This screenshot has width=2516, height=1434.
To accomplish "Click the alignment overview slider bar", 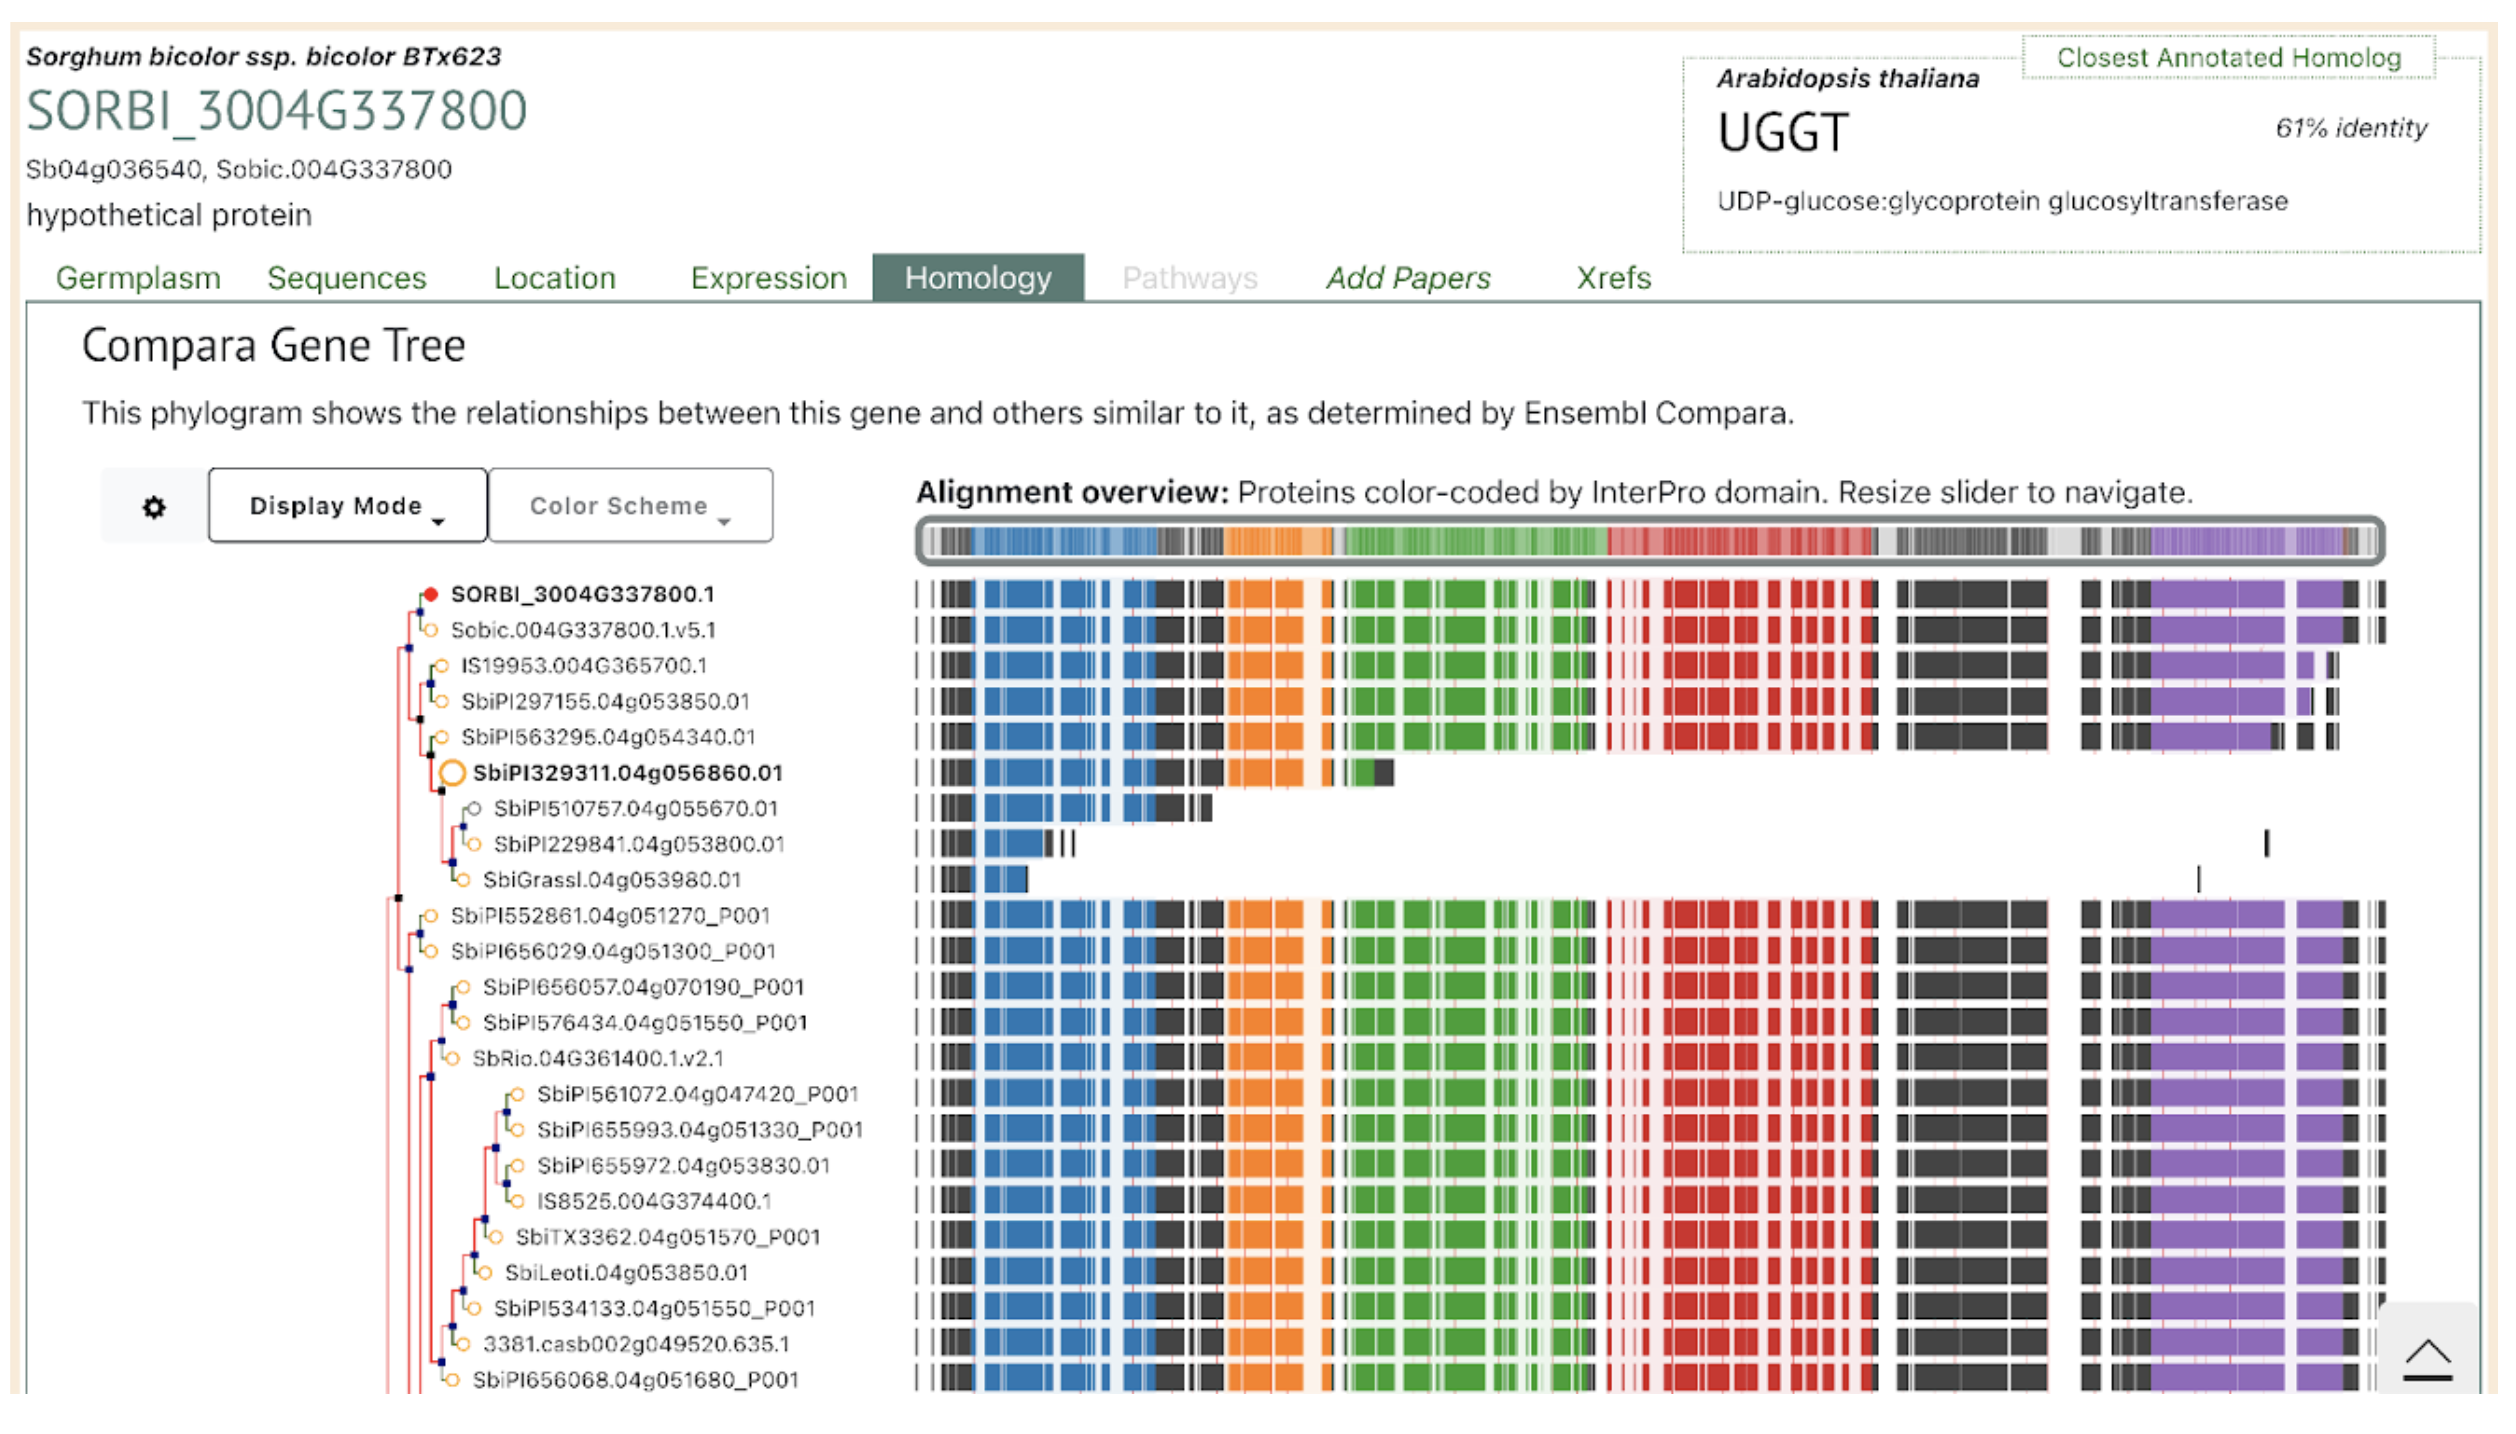I will [x=1650, y=541].
